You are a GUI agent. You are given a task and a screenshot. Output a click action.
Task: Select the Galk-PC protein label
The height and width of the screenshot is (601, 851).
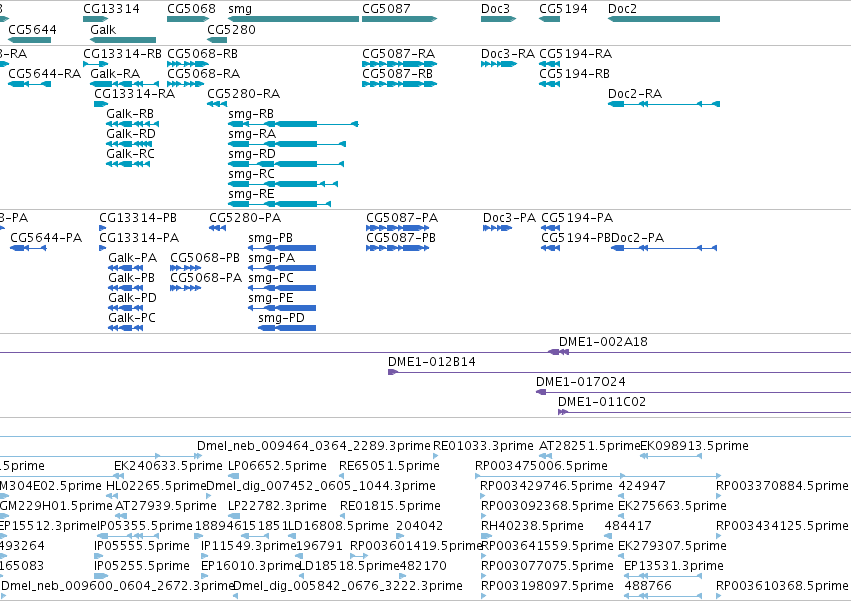pyautogui.click(x=132, y=318)
